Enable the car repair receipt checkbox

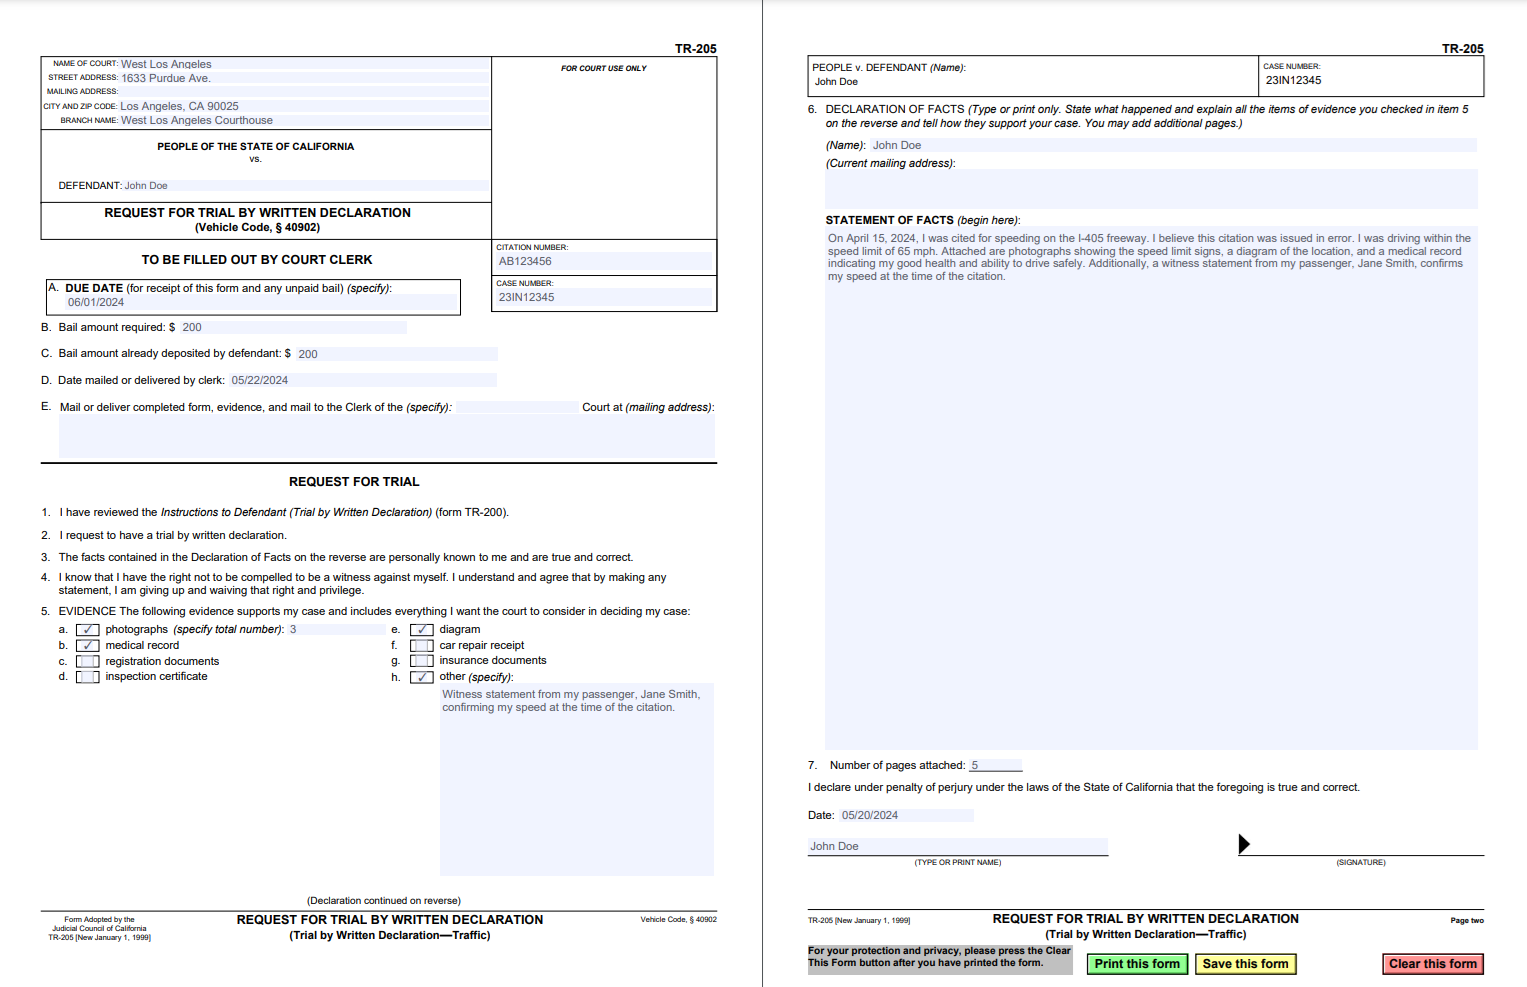point(422,645)
